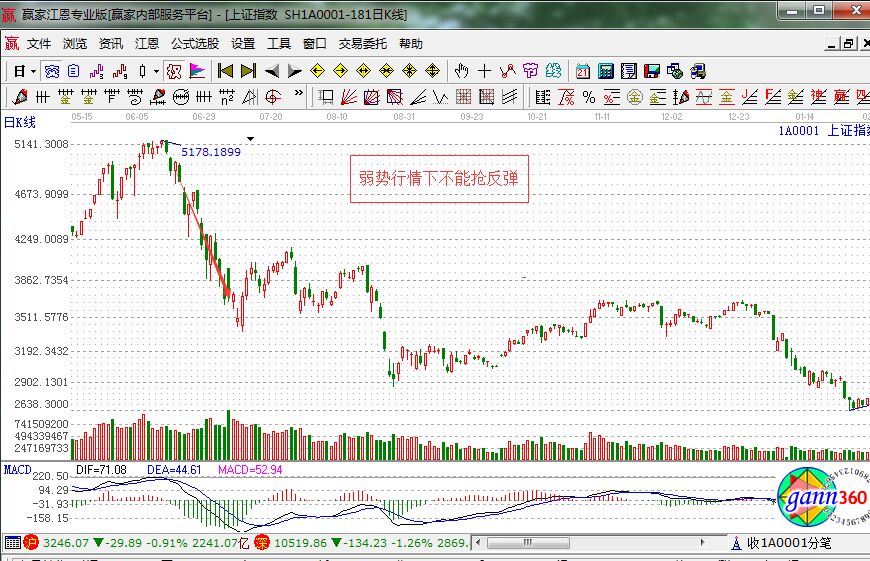Image resolution: width=870 pixels, height=561 pixels.
Task: Open the 交易委托 menu
Action: 364,44
